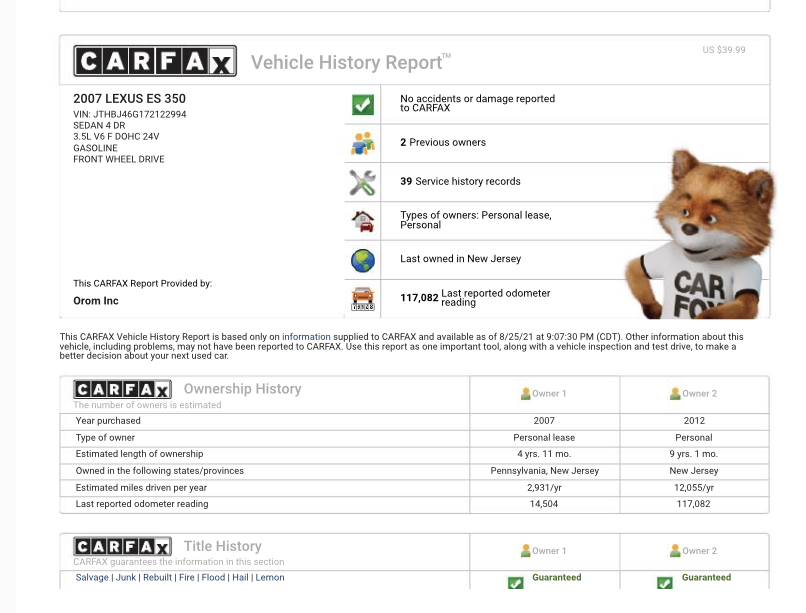806x613 pixels.
Task: Click the previous owners people icon
Action: pyautogui.click(x=363, y=143)
